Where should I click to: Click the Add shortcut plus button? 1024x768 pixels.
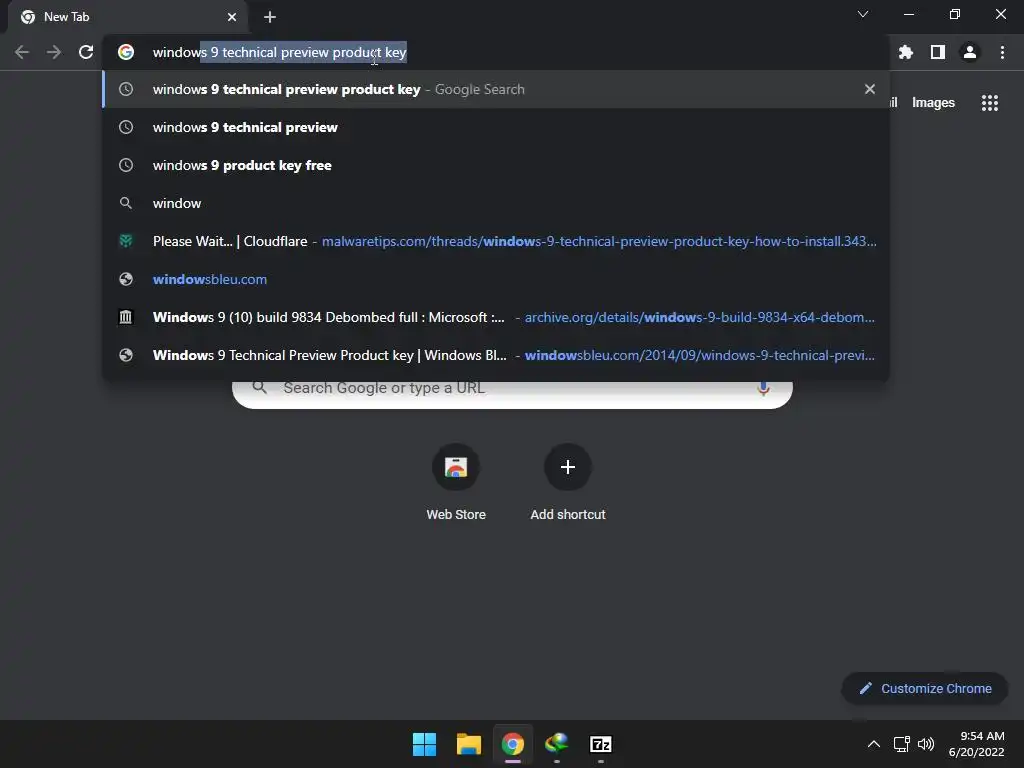pos(568,467)
